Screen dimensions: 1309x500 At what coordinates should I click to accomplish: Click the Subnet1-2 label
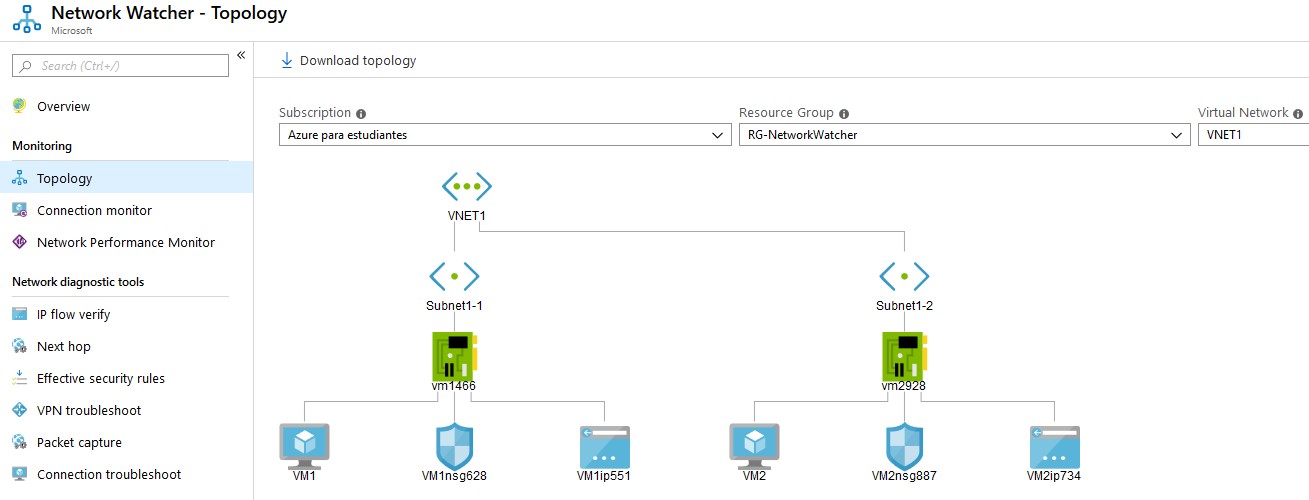(x=904, y=305)
